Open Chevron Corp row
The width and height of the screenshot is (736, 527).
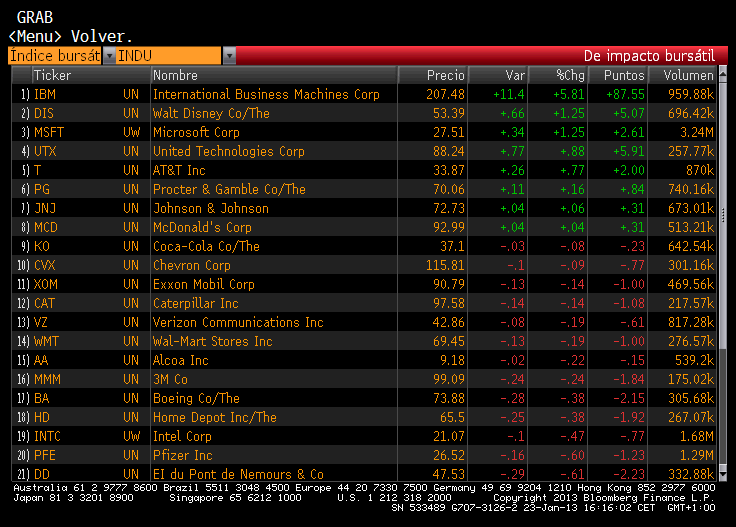coord(364,265)
